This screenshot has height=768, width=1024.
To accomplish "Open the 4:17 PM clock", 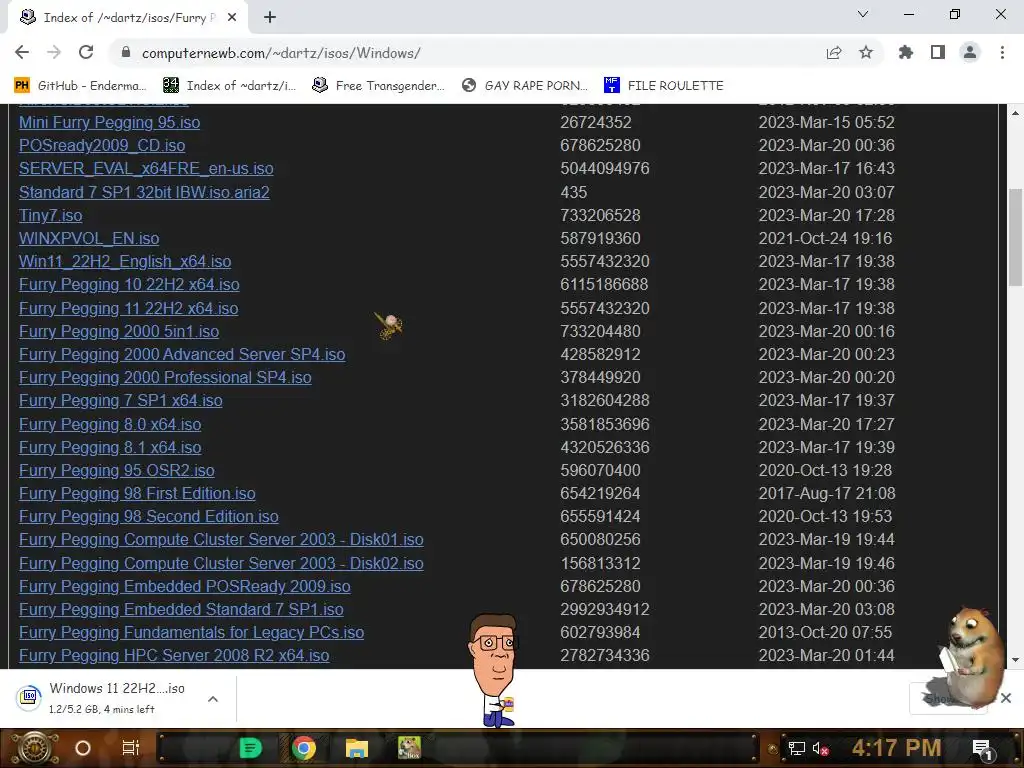I will 896,748.
